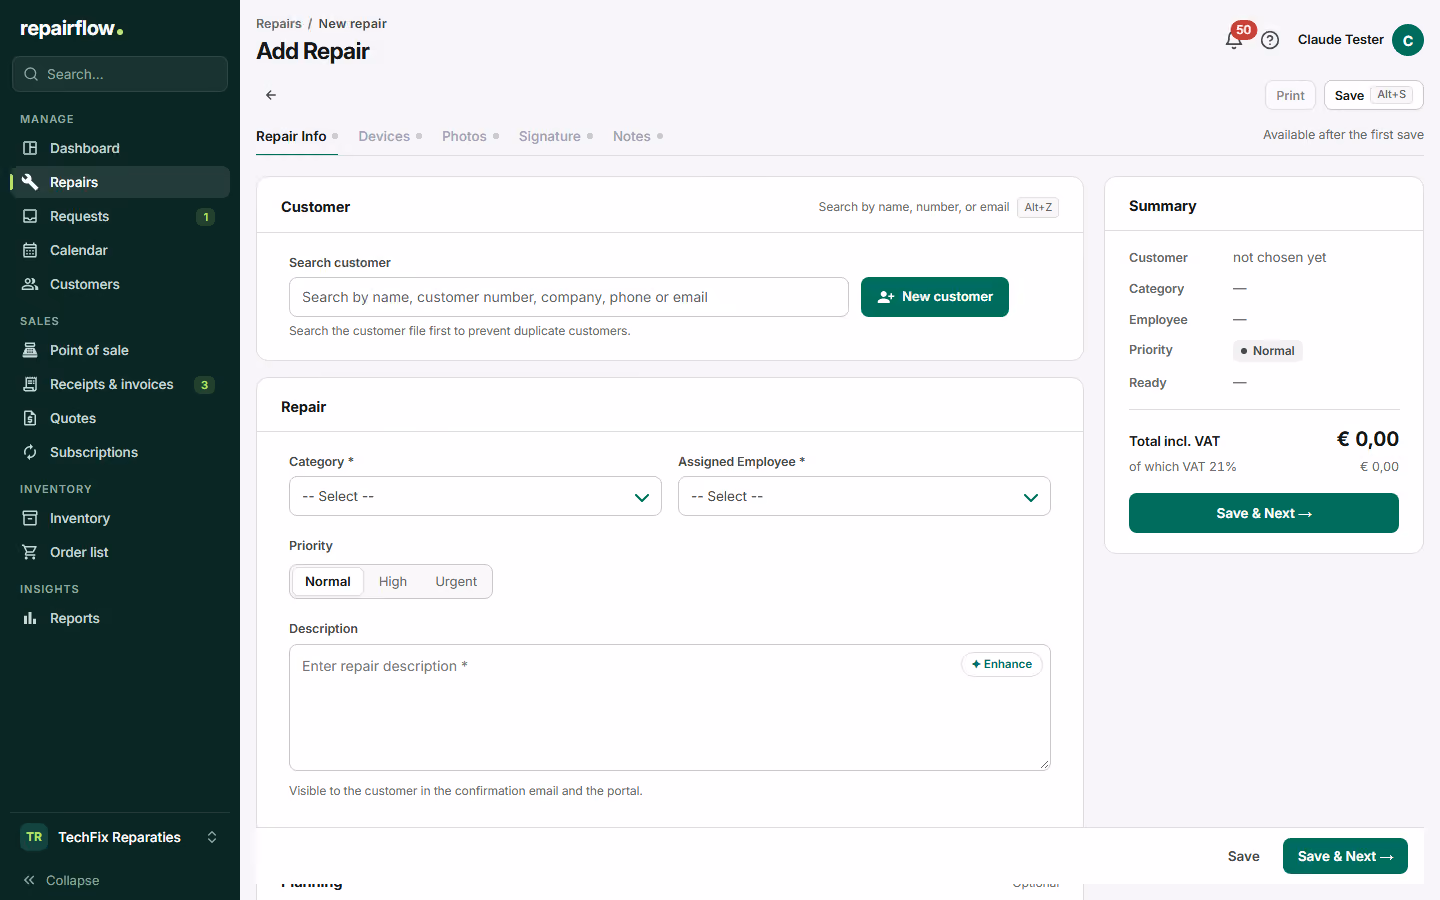1440x900 pixels.
Task: Go back using the left arrow
Action: click(271, 95)
